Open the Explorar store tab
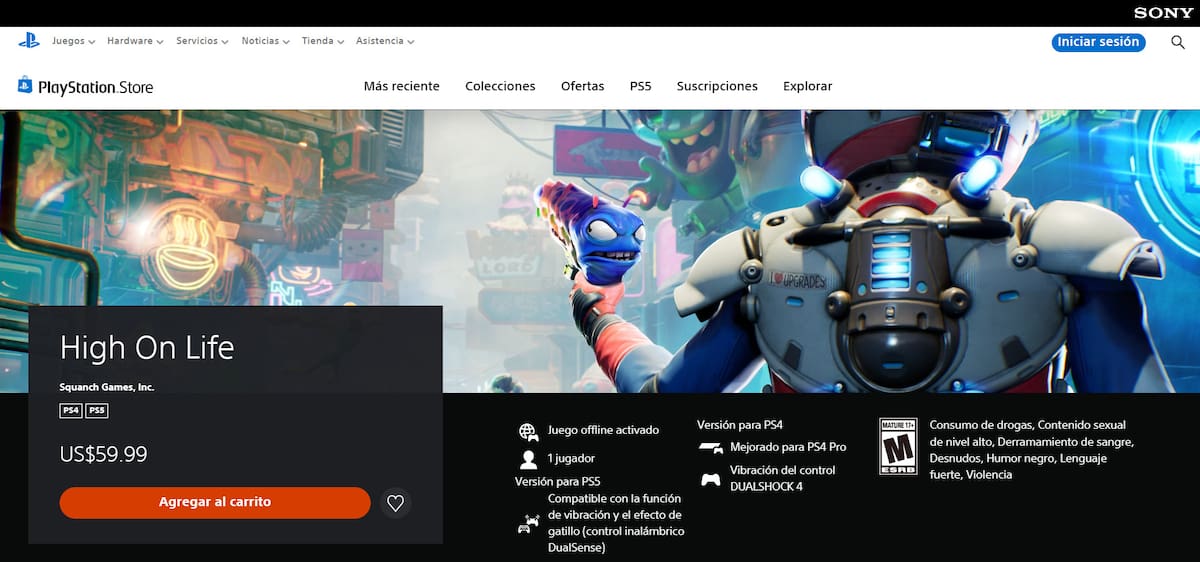1200x562 pixels. 808,86
